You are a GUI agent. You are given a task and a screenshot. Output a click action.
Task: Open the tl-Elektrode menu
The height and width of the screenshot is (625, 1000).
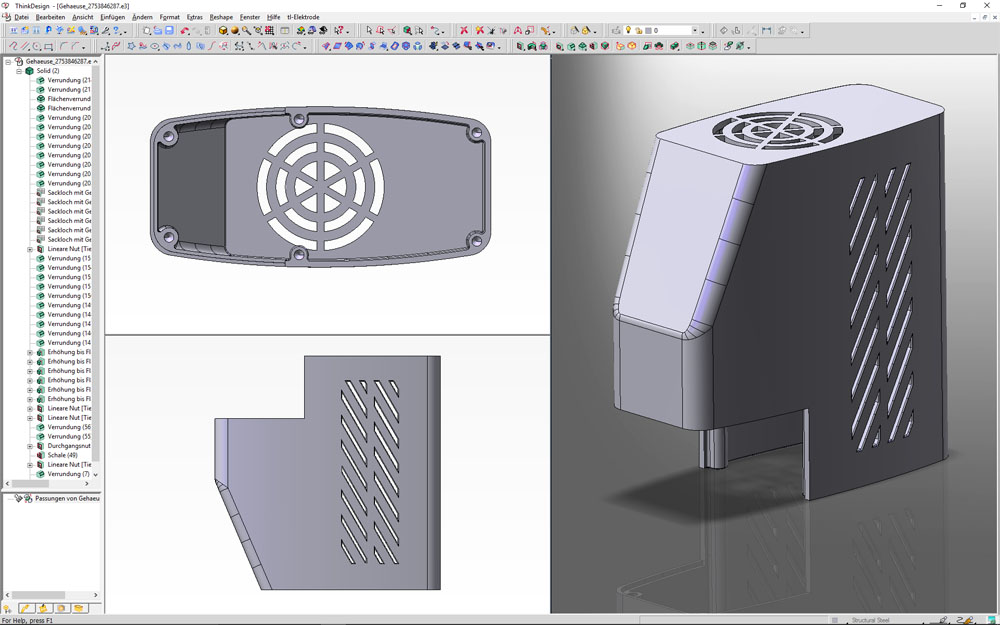pyautogui.click(x=301, y=17)
